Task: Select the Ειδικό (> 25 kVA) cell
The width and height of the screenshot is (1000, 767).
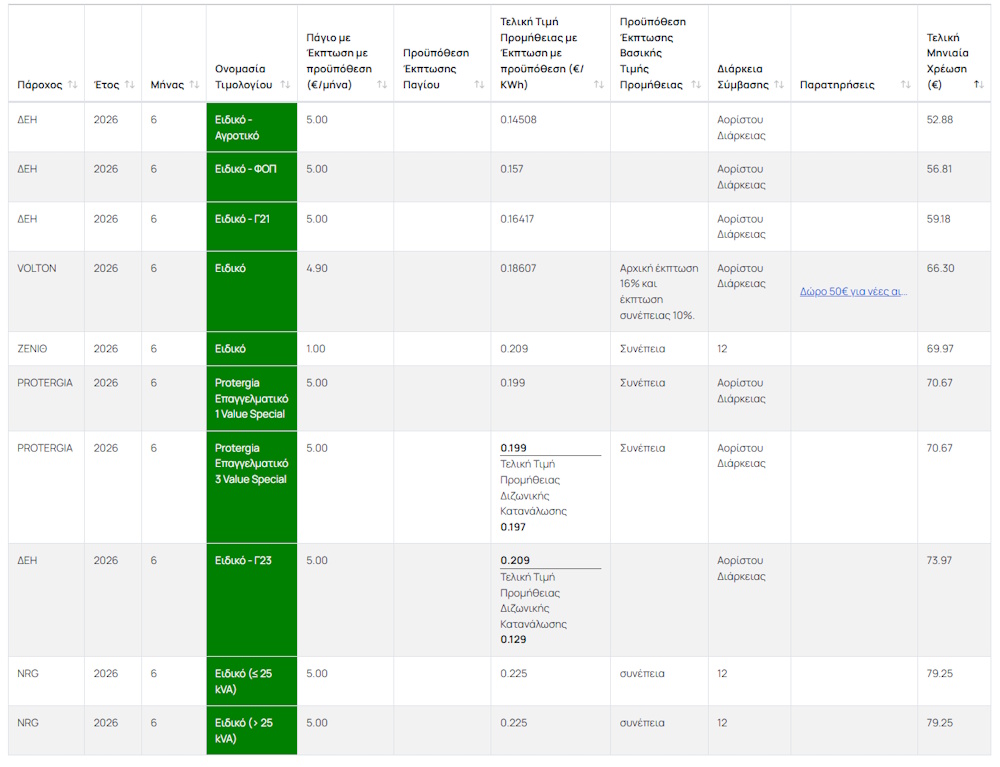Action: [251, 731]
